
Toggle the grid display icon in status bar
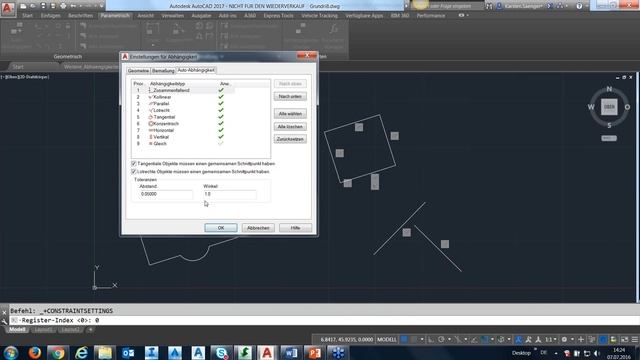point(404,340)
